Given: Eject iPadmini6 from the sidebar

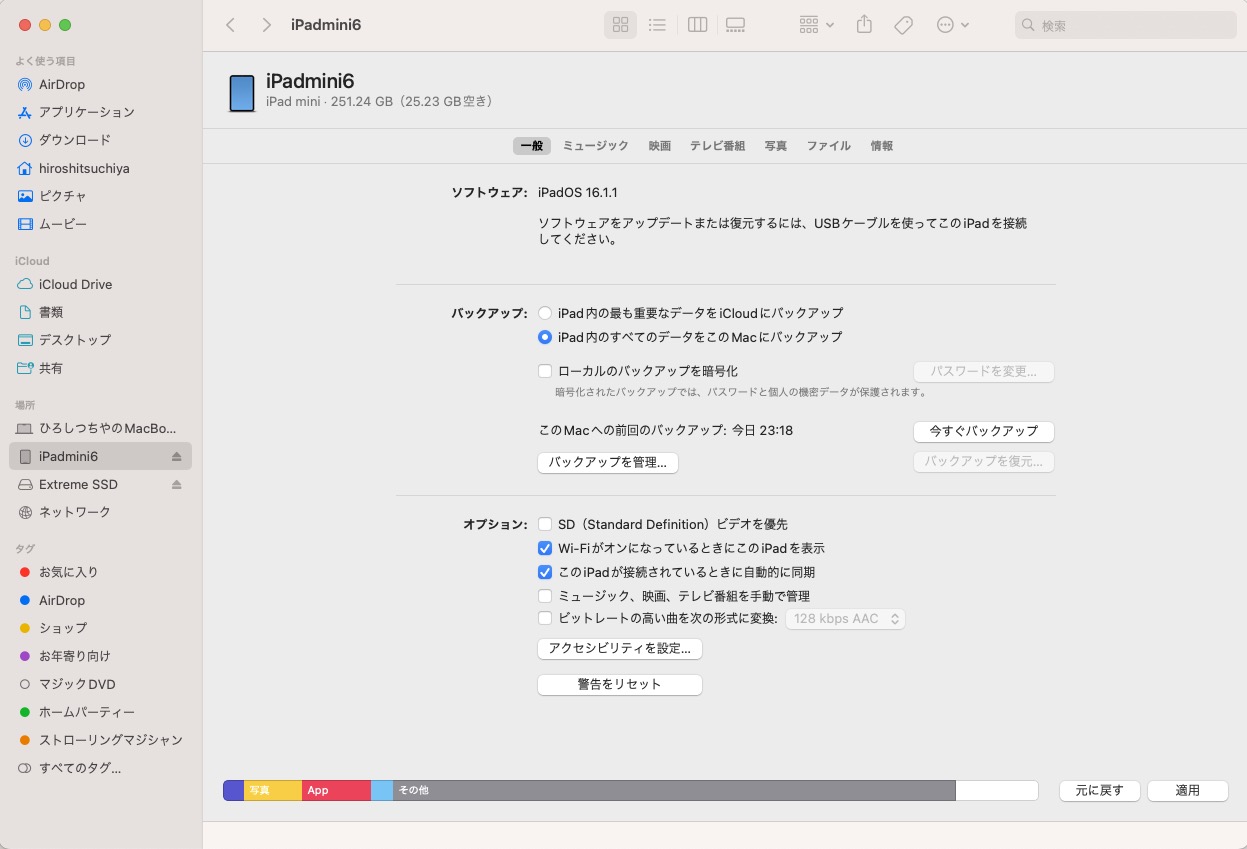Looking at the screenshot, I should point(177,457).
